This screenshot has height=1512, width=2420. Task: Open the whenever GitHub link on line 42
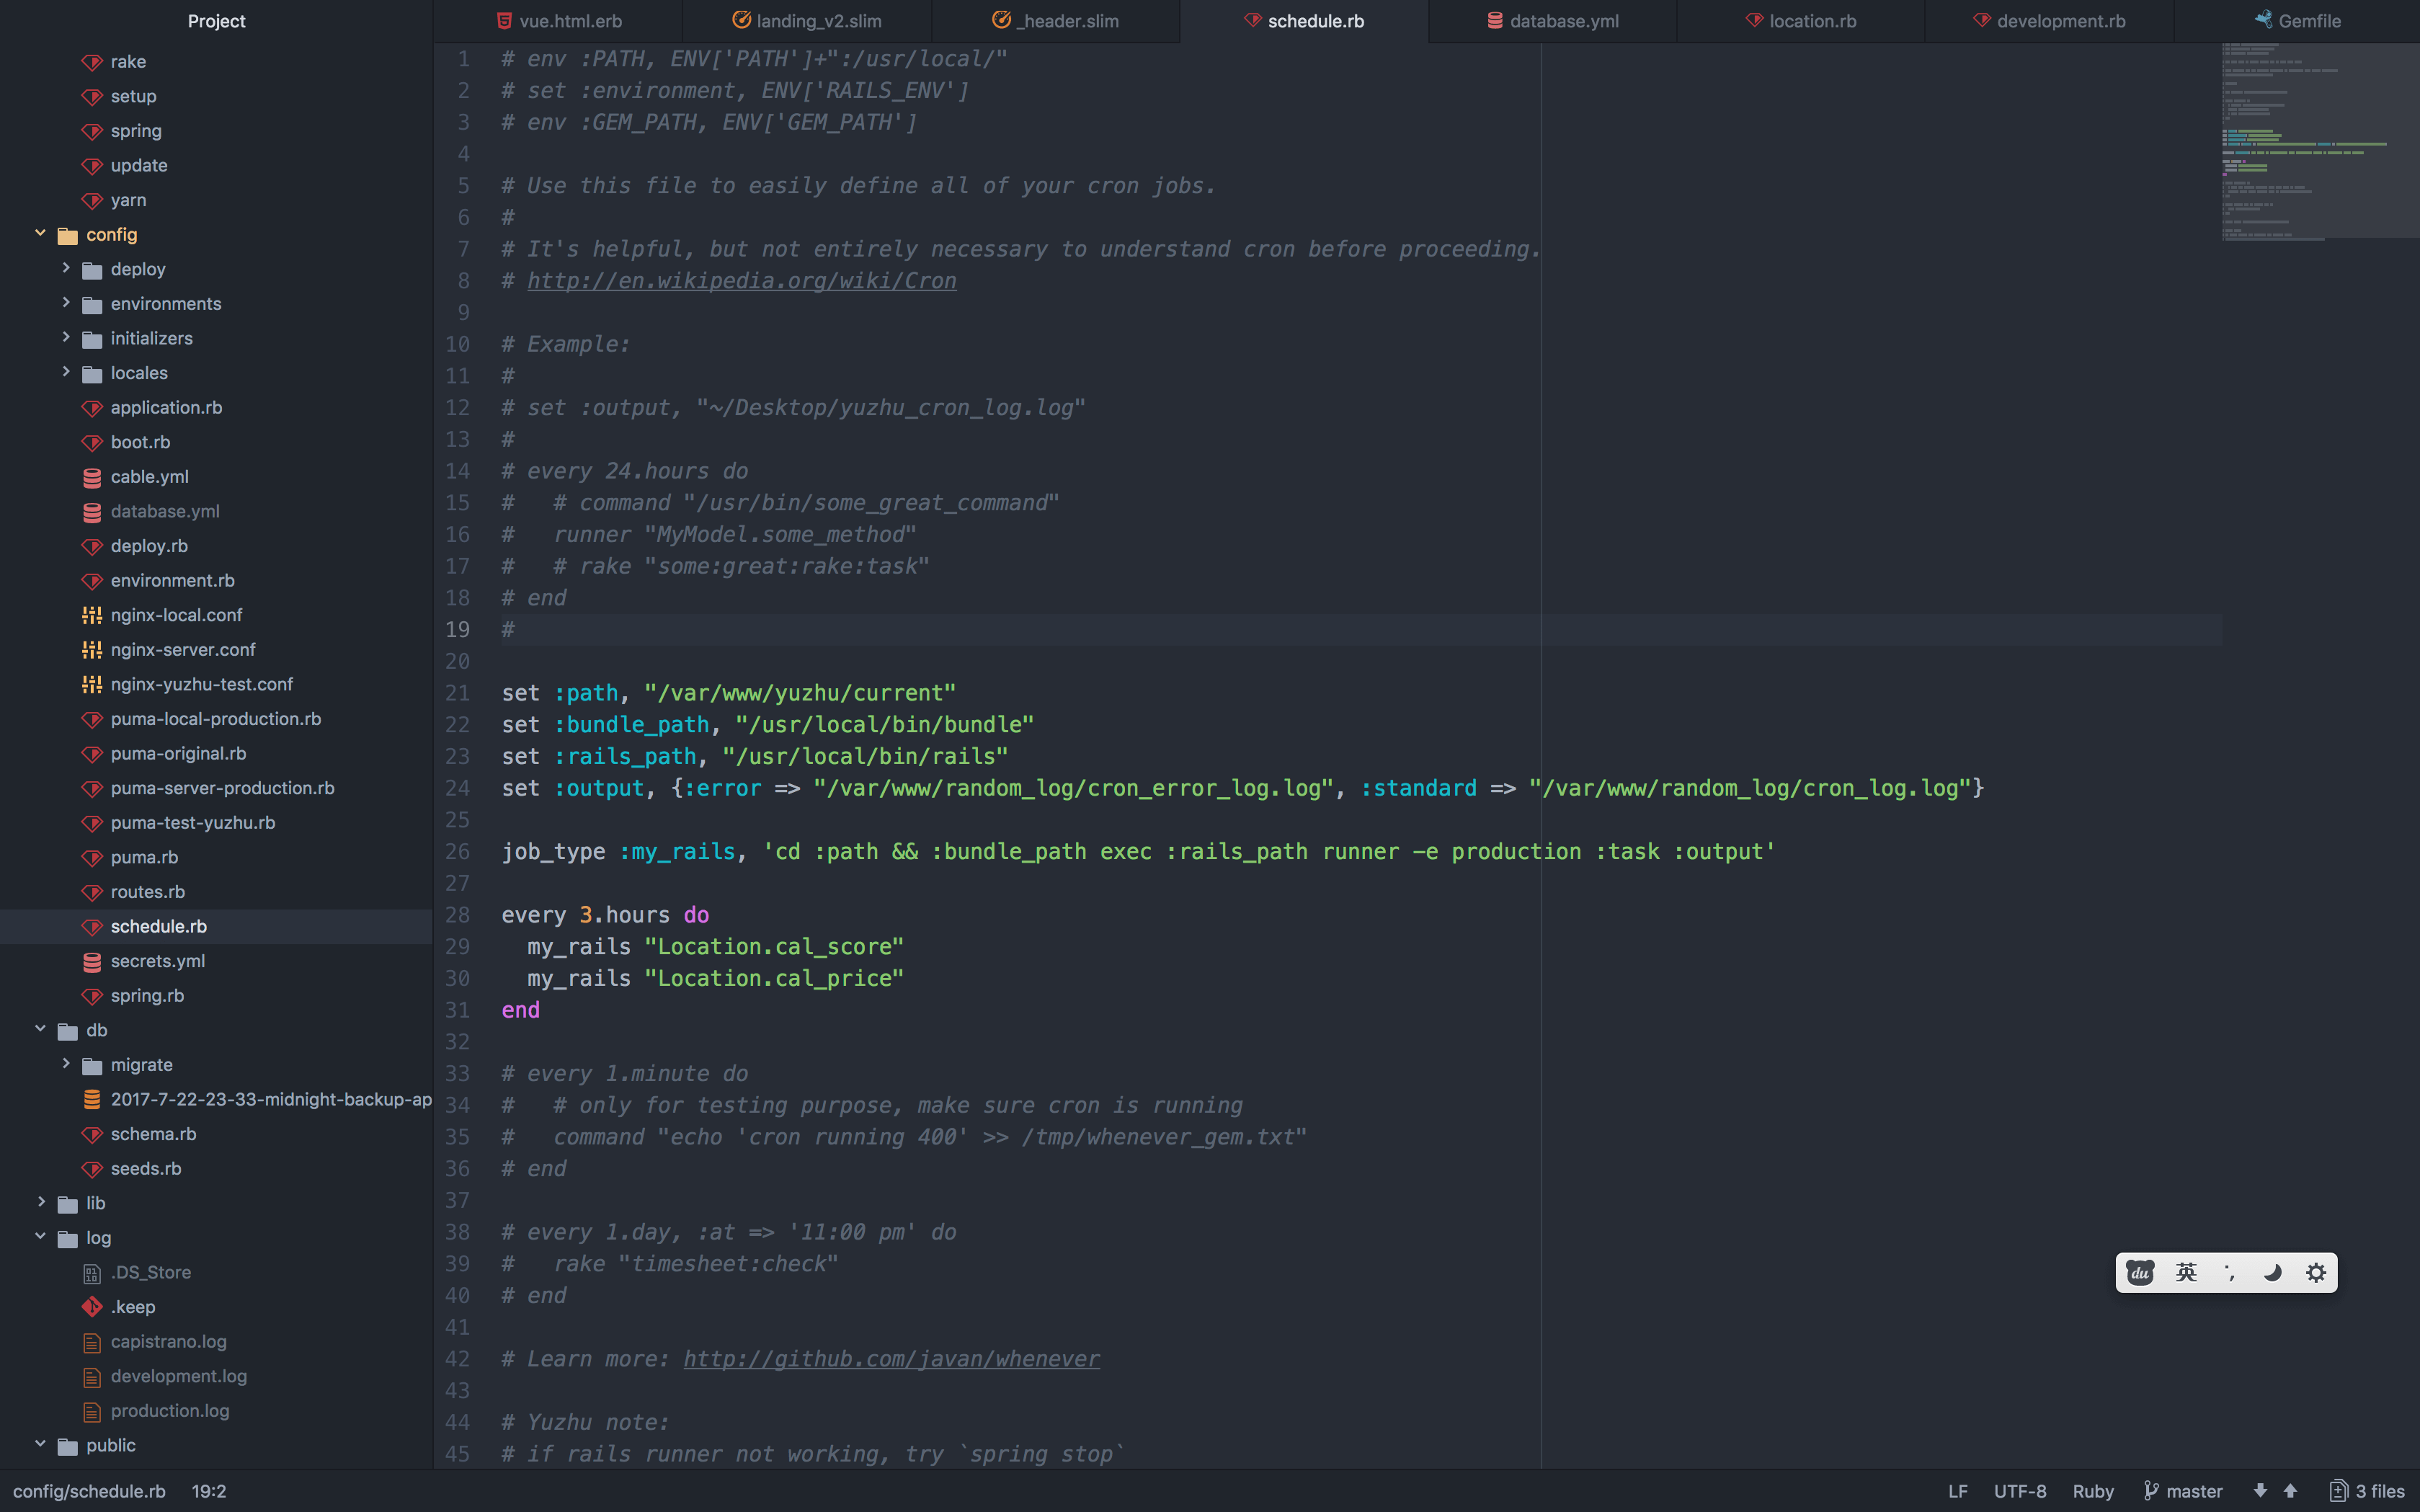pyautogui.click(x=891, y=1358)
